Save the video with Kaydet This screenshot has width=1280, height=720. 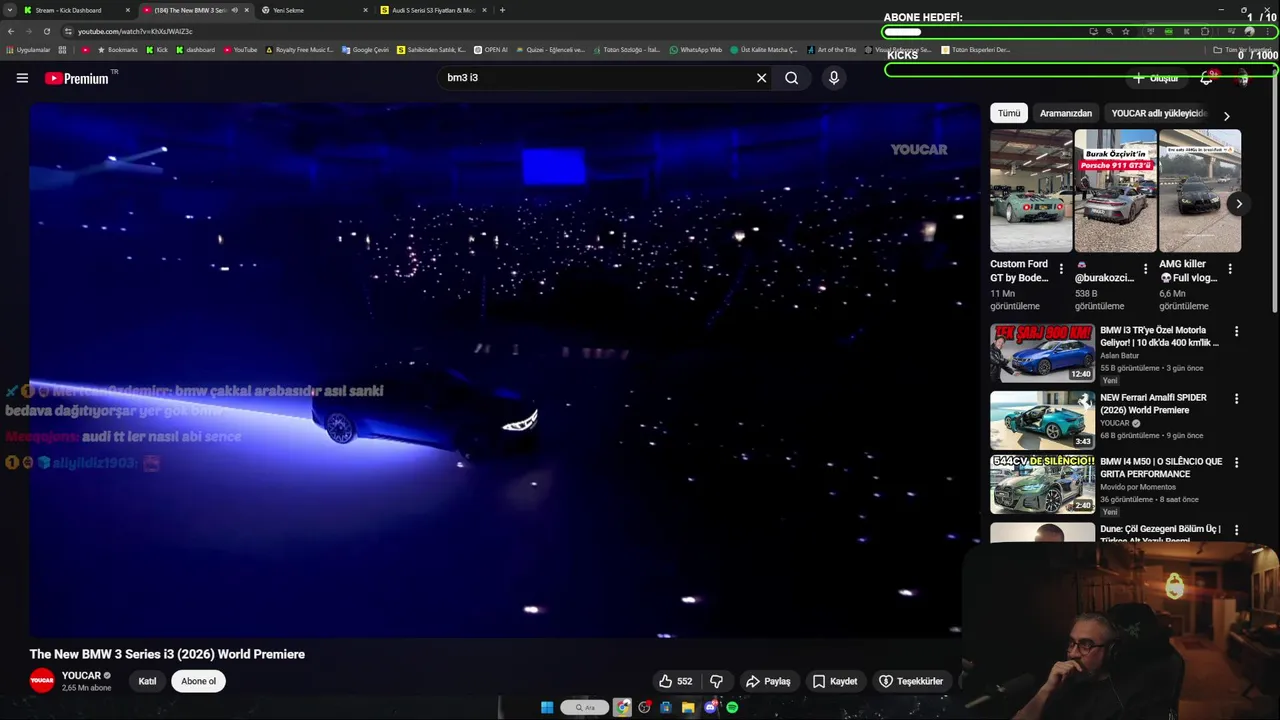point(835,681)
